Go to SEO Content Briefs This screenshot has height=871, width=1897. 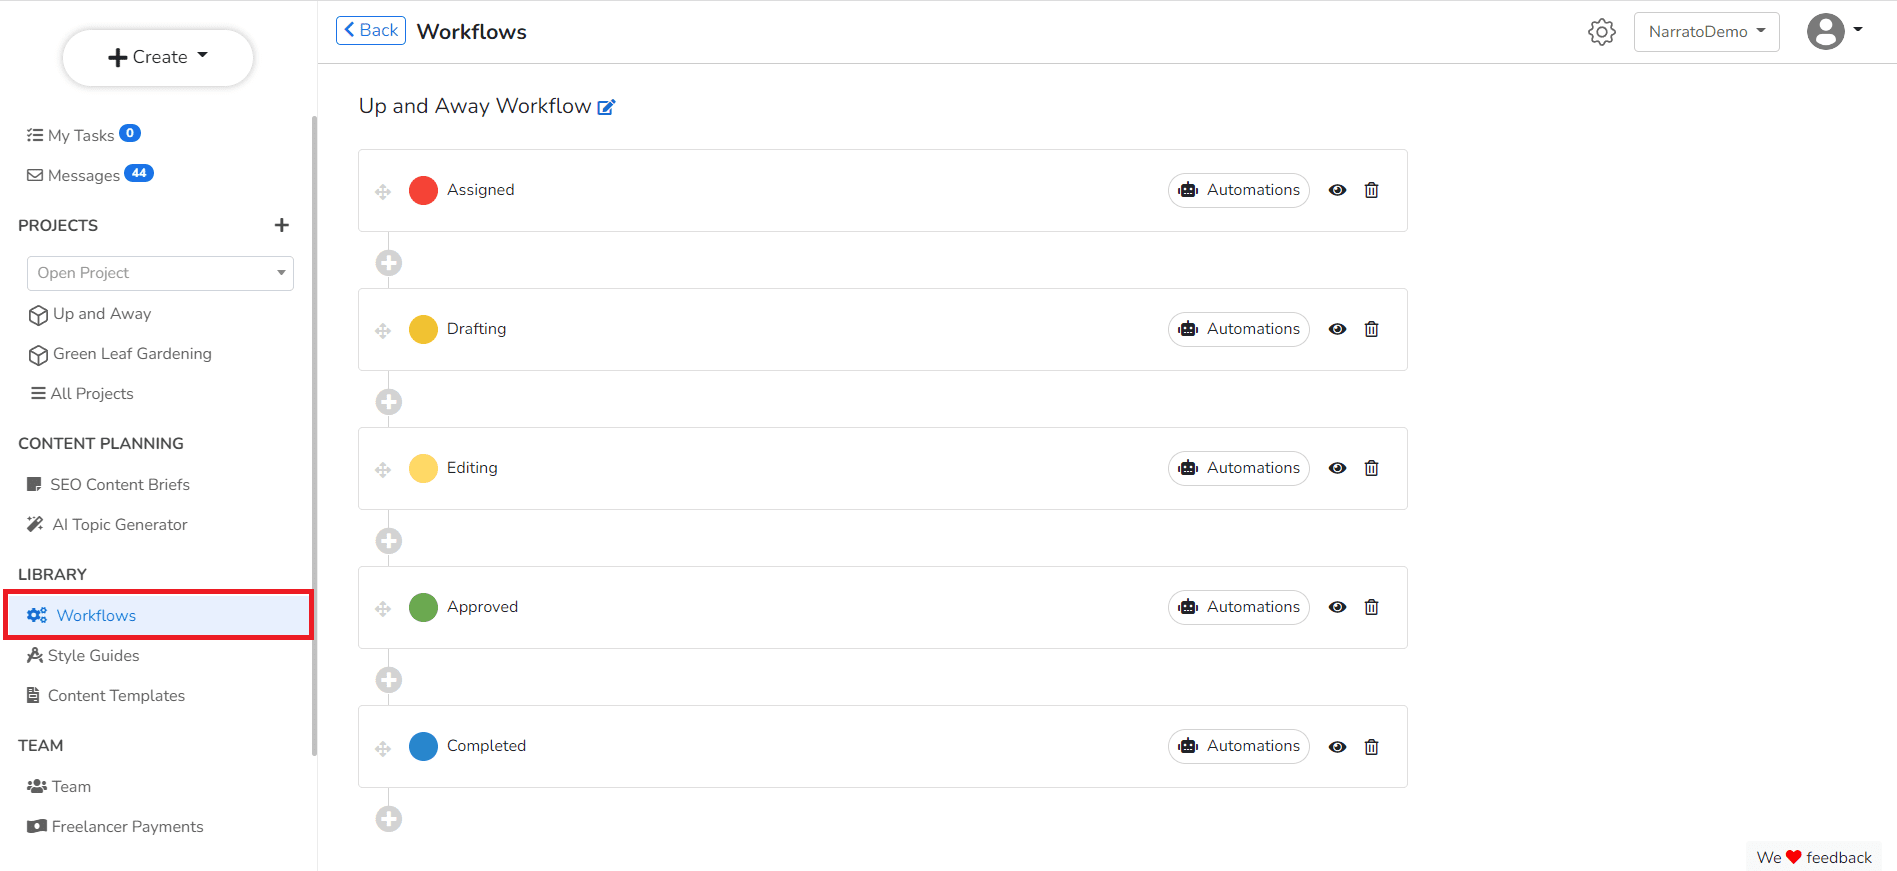119,485
